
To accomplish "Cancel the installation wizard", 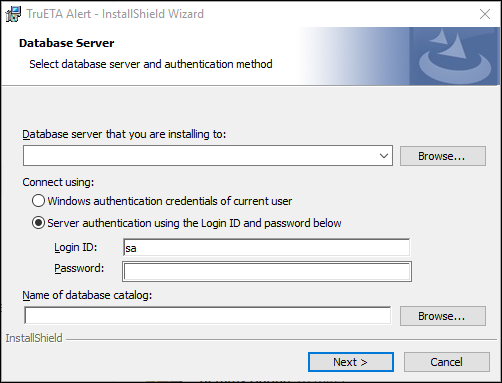I will (x=447, y=362).
